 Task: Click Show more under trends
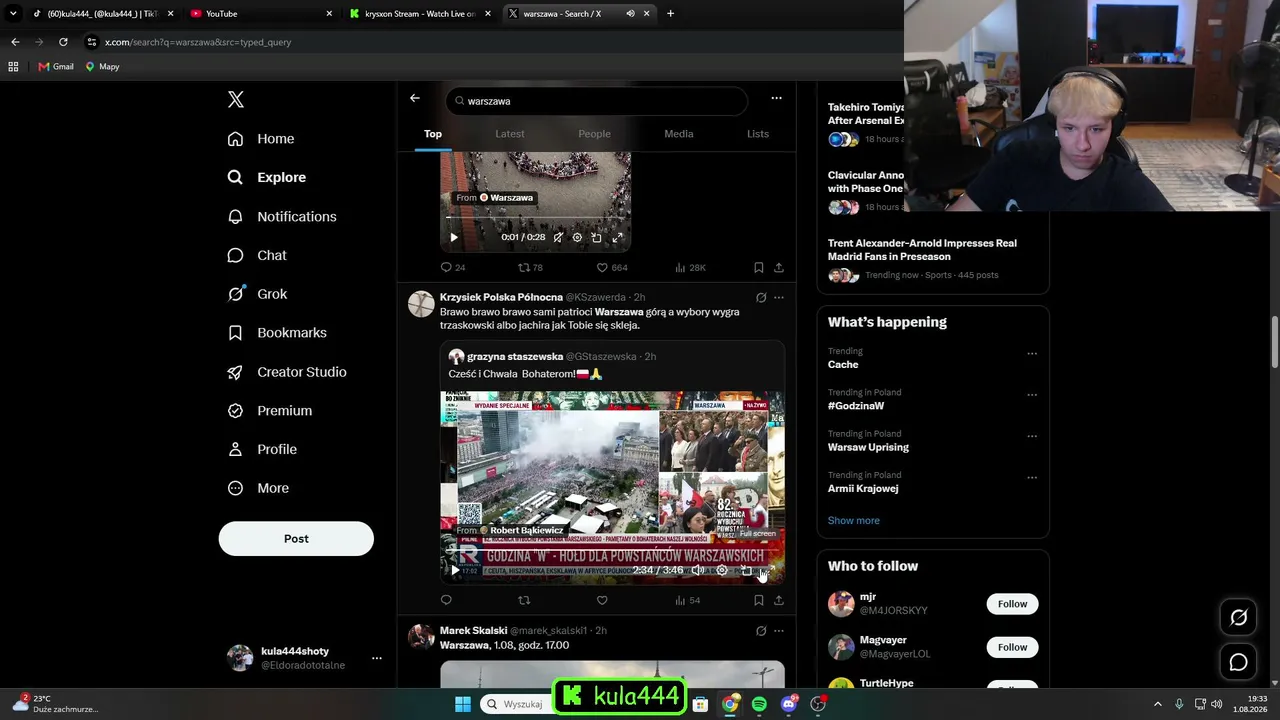[854, 521]
